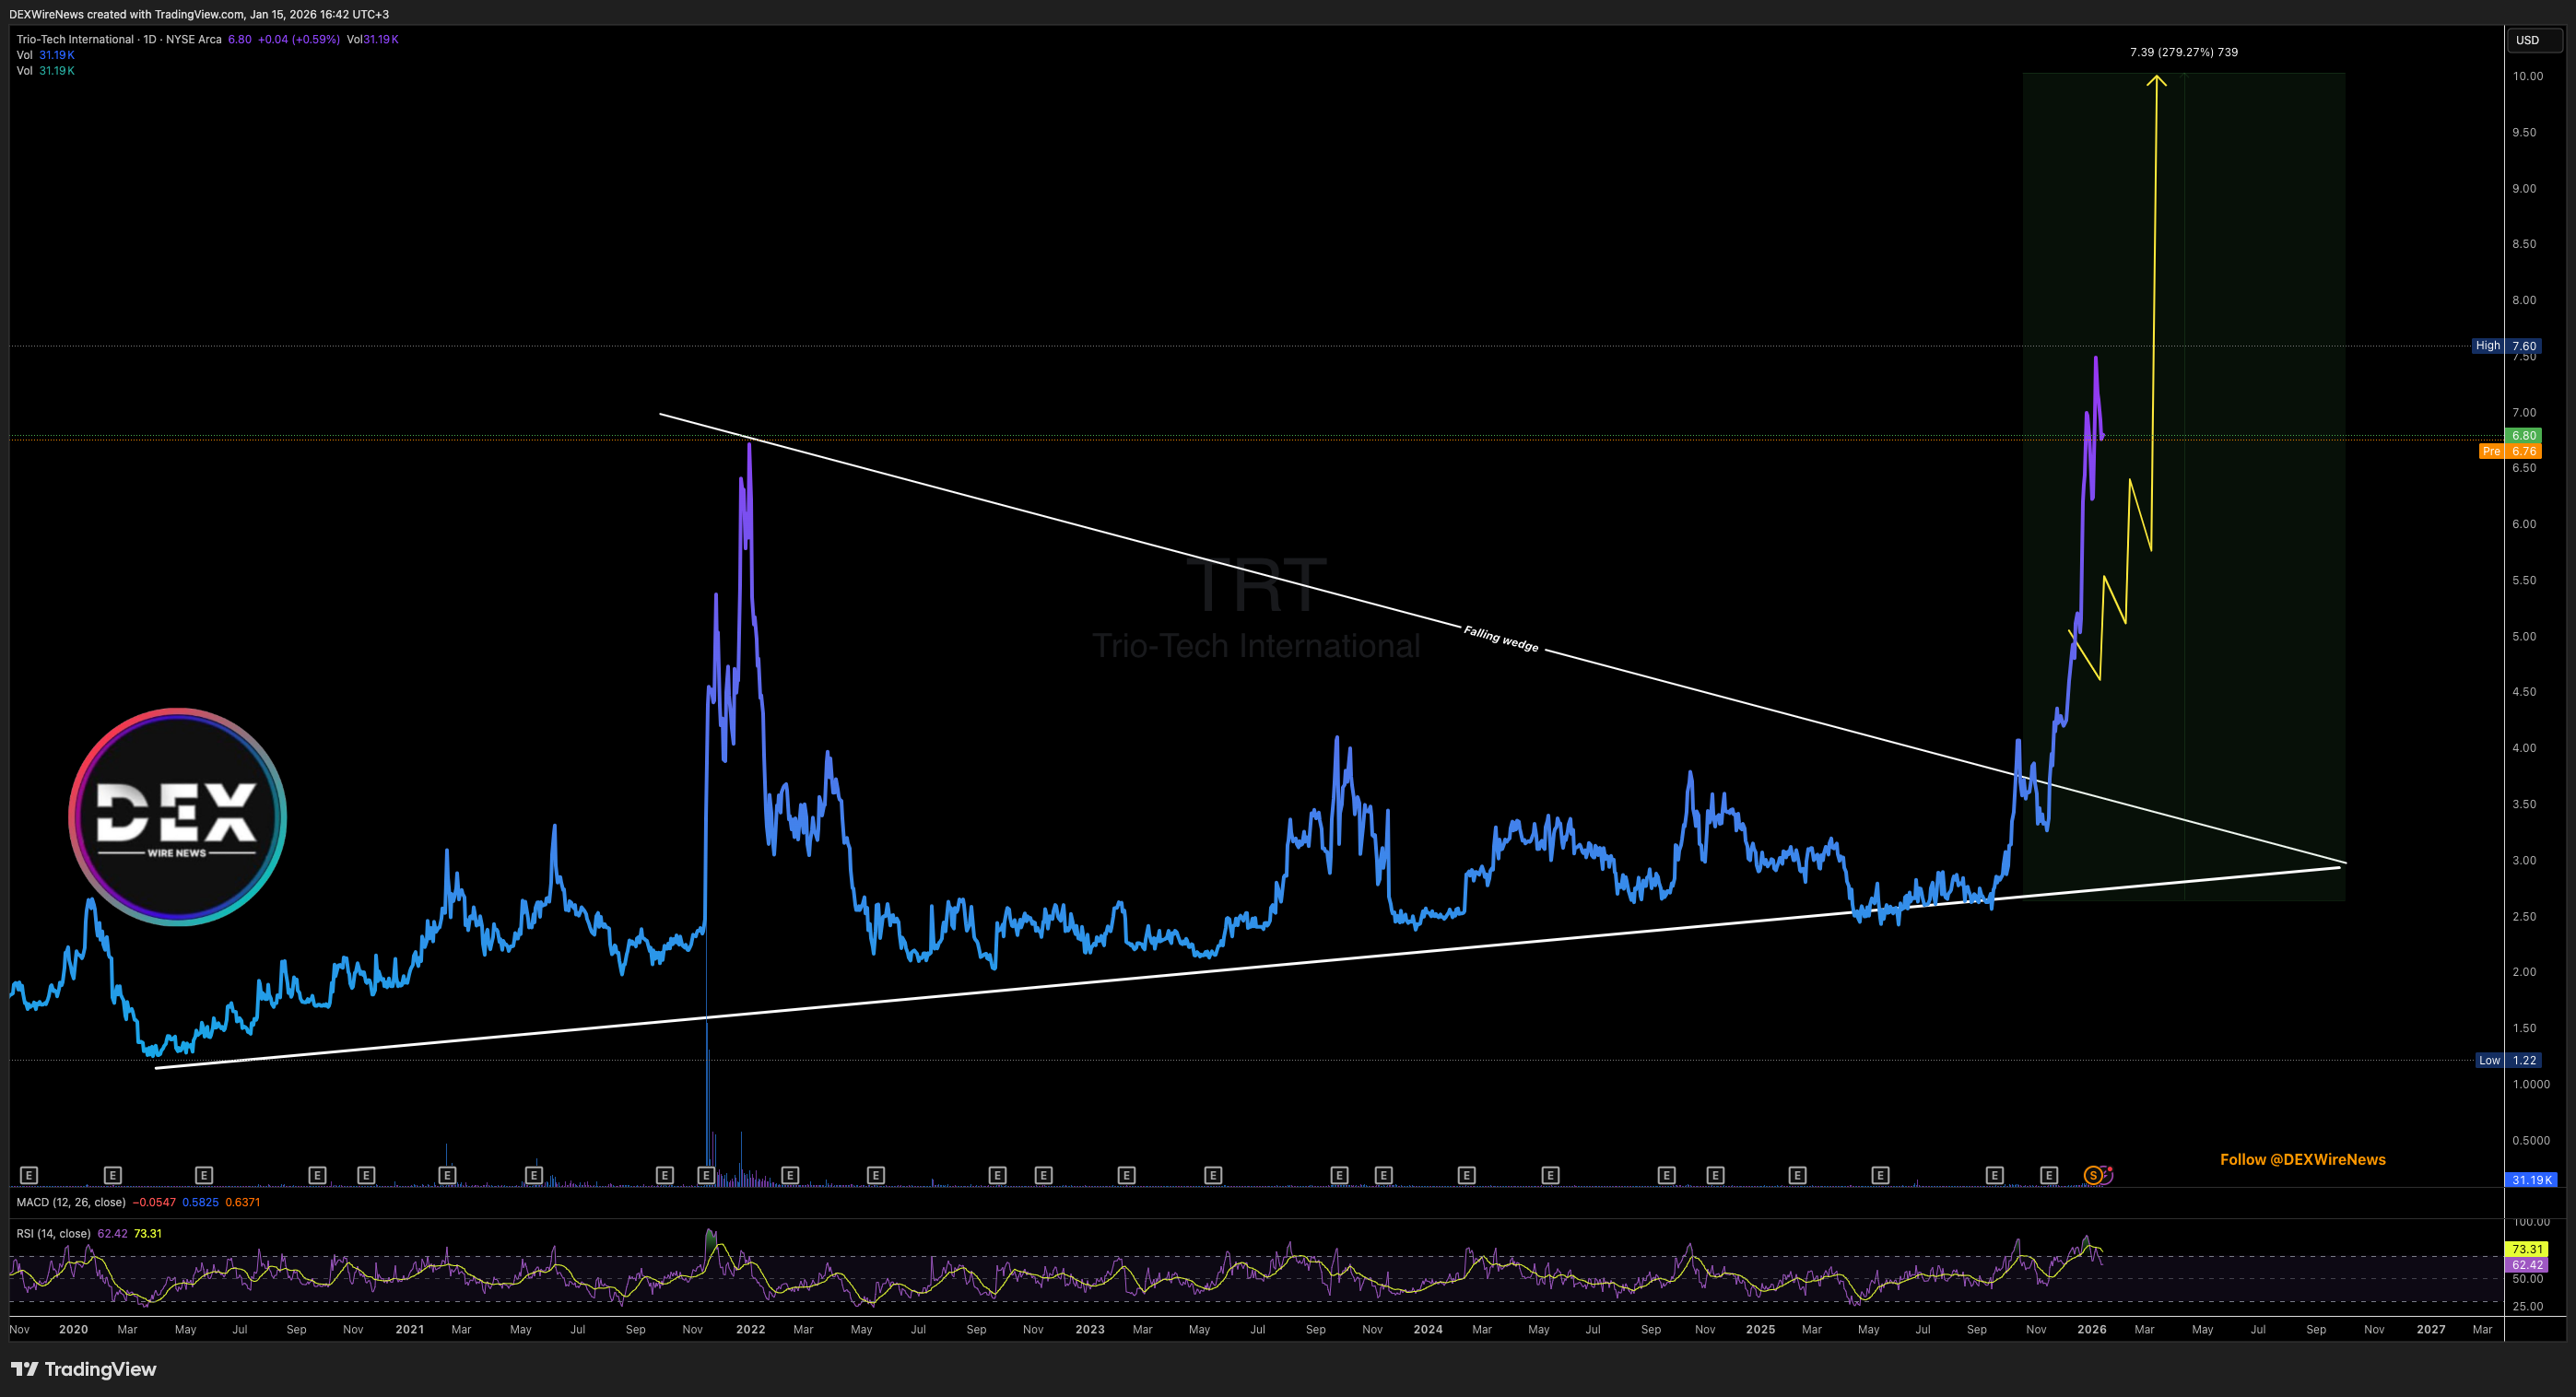Click the TradingView logo at the bottom left
2576x1397 pixels.
(x=84, y=1369)
